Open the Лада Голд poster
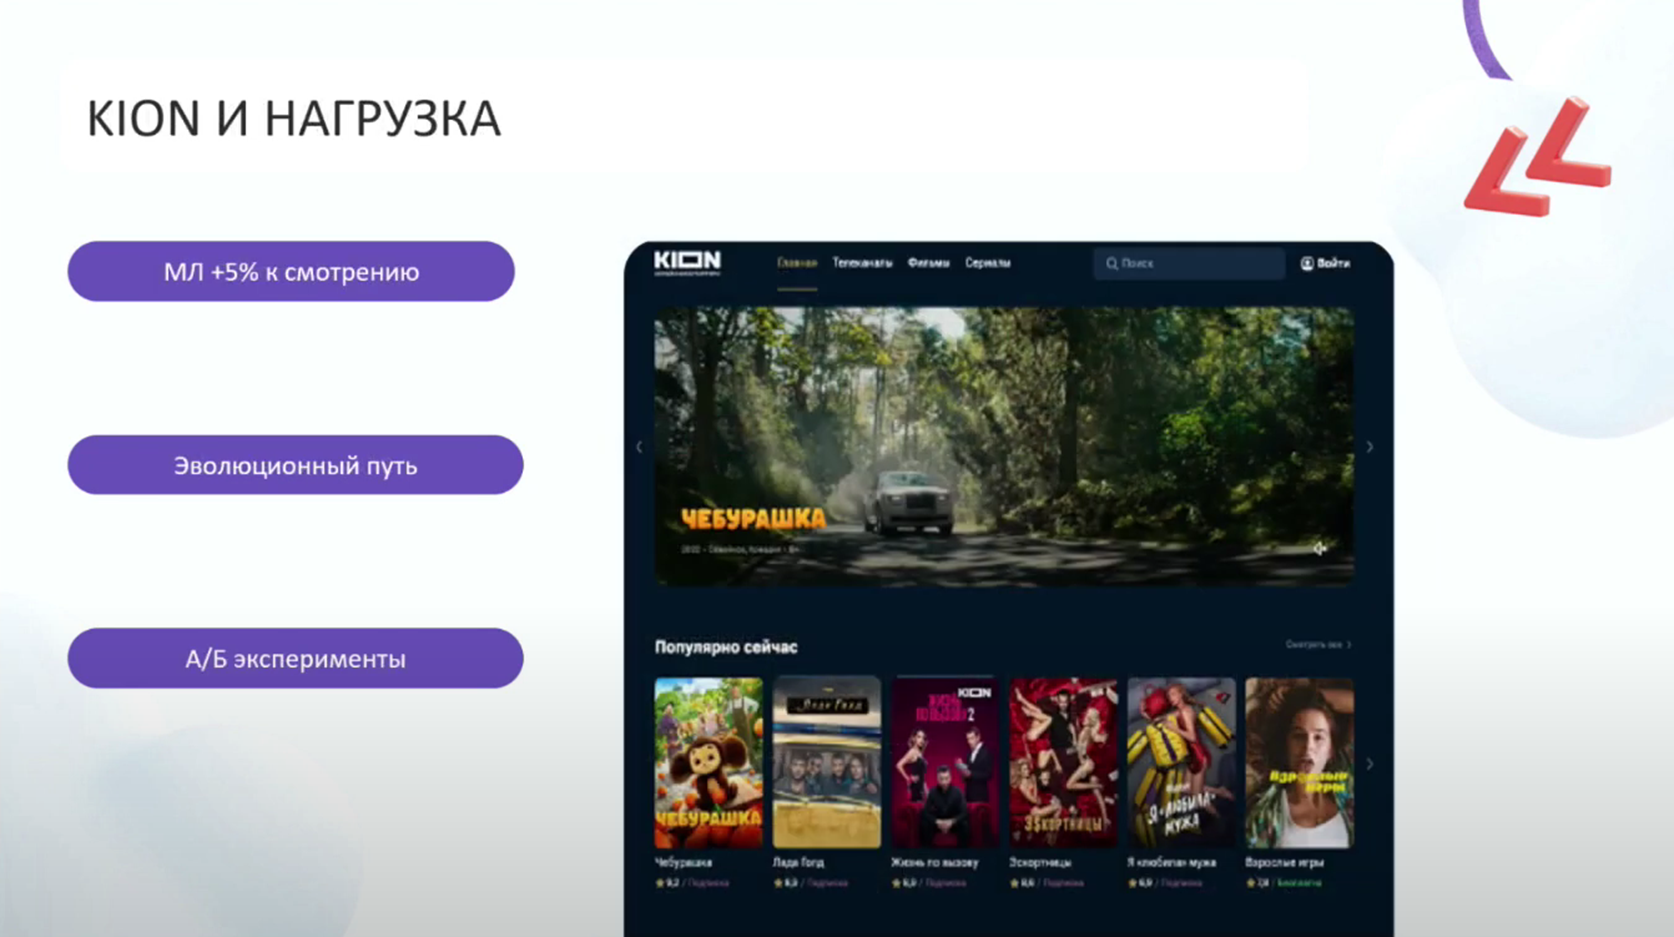Screen dimensions: 1674x937 coord(827,763)
